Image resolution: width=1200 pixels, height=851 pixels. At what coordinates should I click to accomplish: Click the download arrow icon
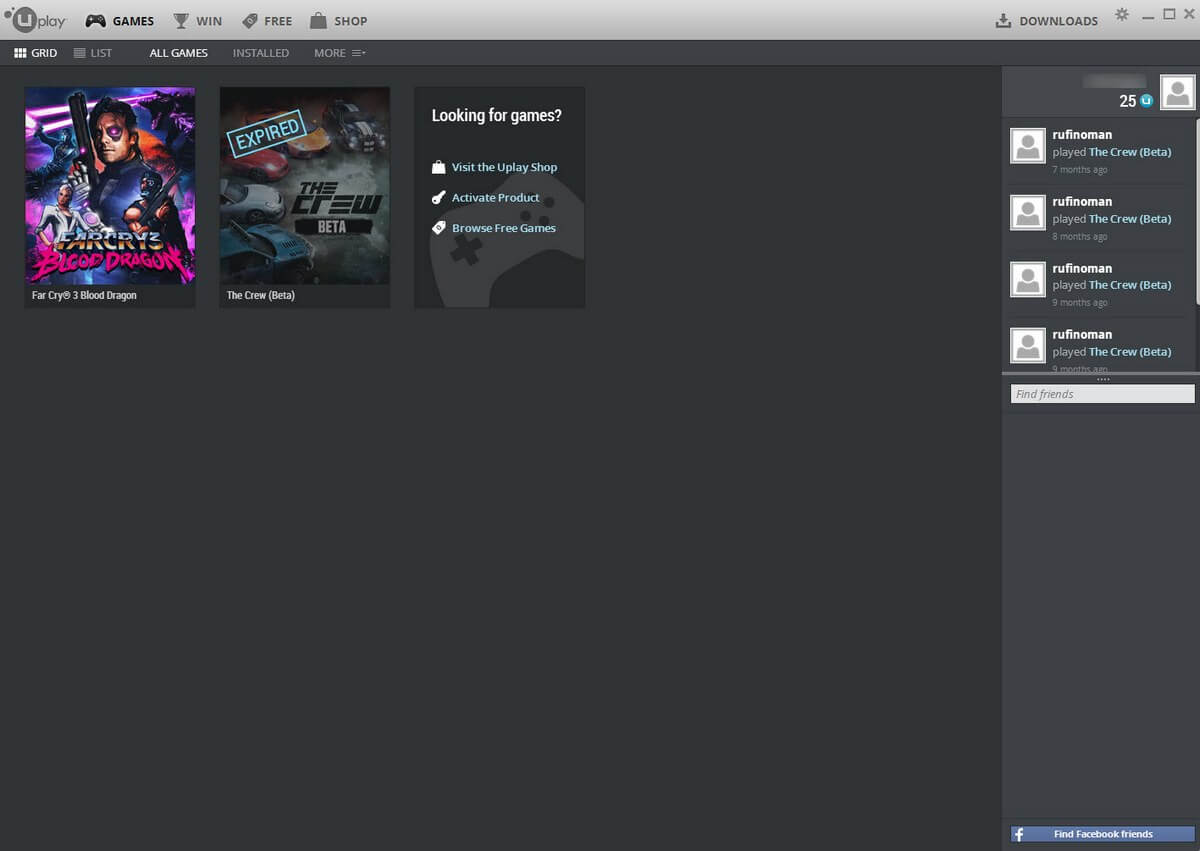point(1003,21)
